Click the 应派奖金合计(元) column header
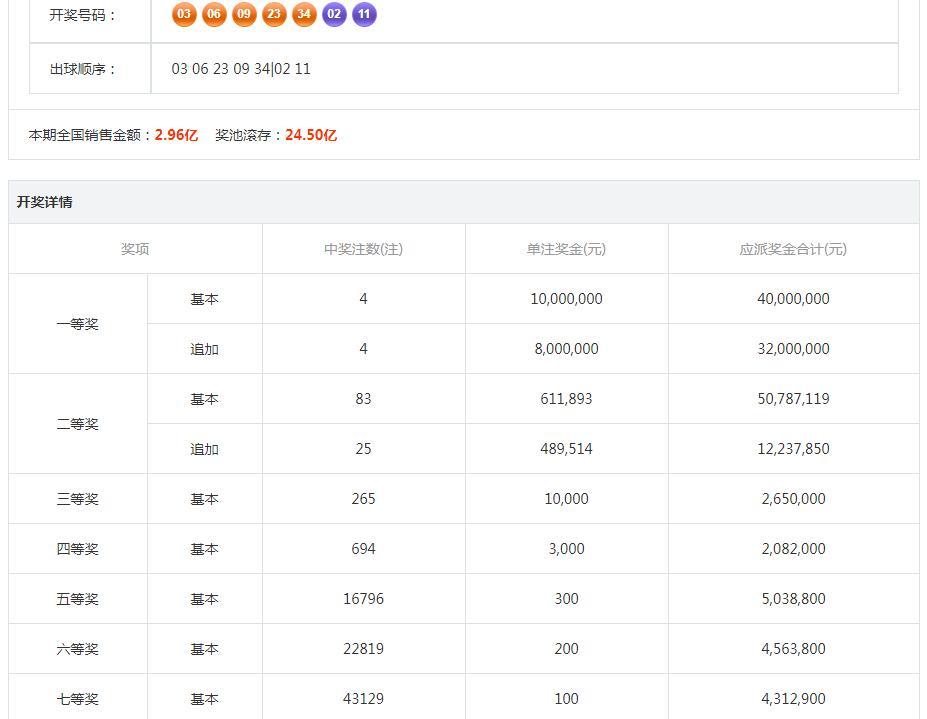 (x=793, y=249)
